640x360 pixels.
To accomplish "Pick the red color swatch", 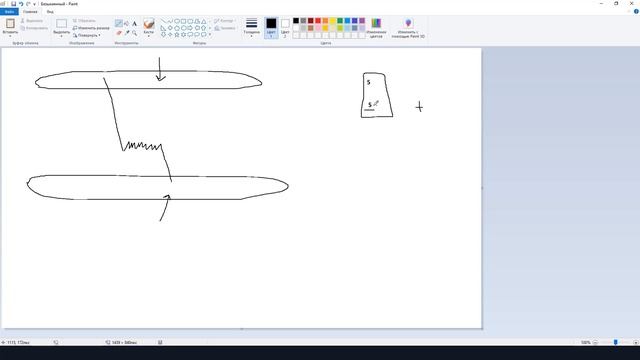I will tap(318, 21).
